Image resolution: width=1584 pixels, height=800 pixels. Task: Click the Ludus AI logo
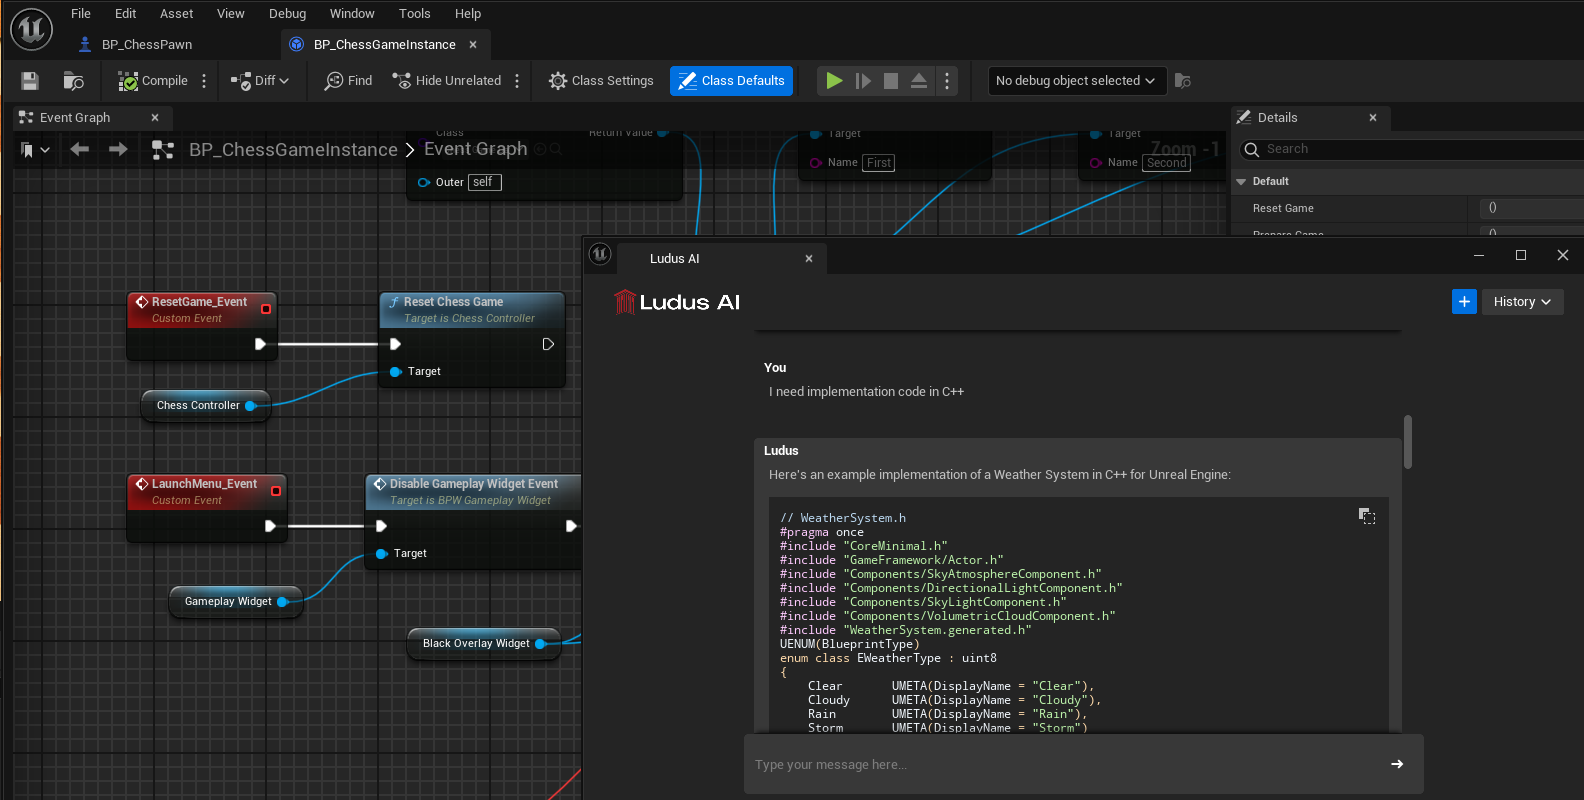click(x=676, y=302)
